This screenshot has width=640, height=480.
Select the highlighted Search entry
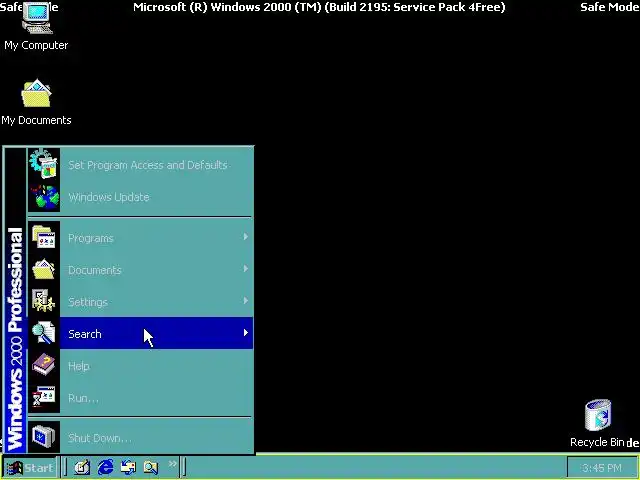pos(140,333)
